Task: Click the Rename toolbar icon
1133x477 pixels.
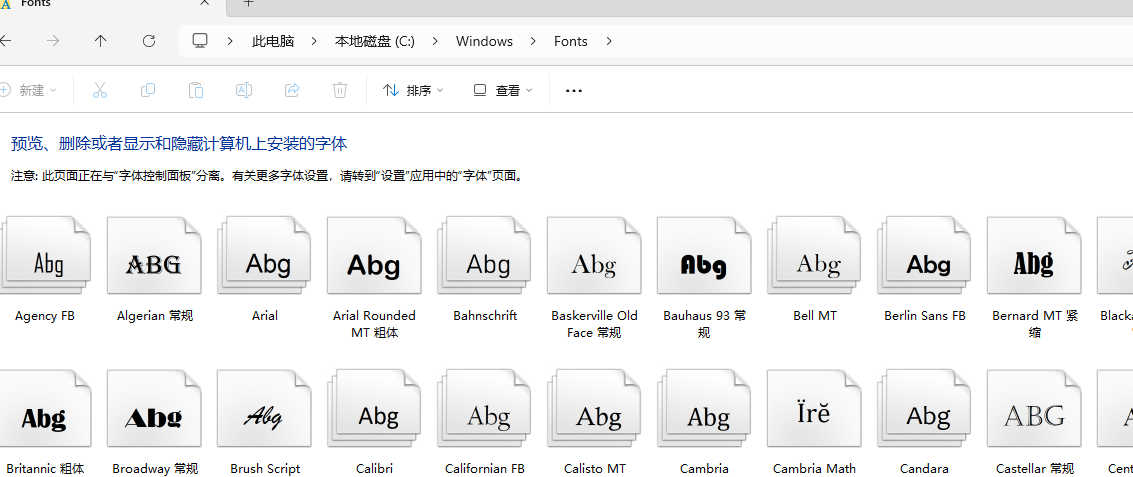Action: 244,90
